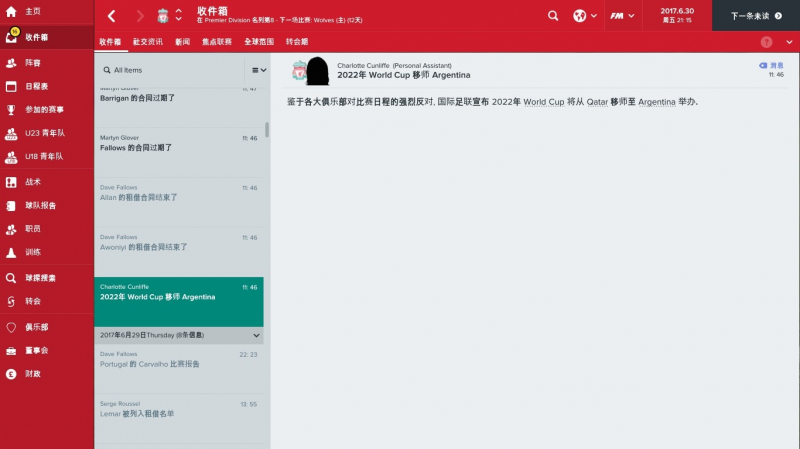The width and height of the screenshot is (800, 449).
Task: Open the 收件箱 inbox icon in sidebar
Action: pos(11,37)
